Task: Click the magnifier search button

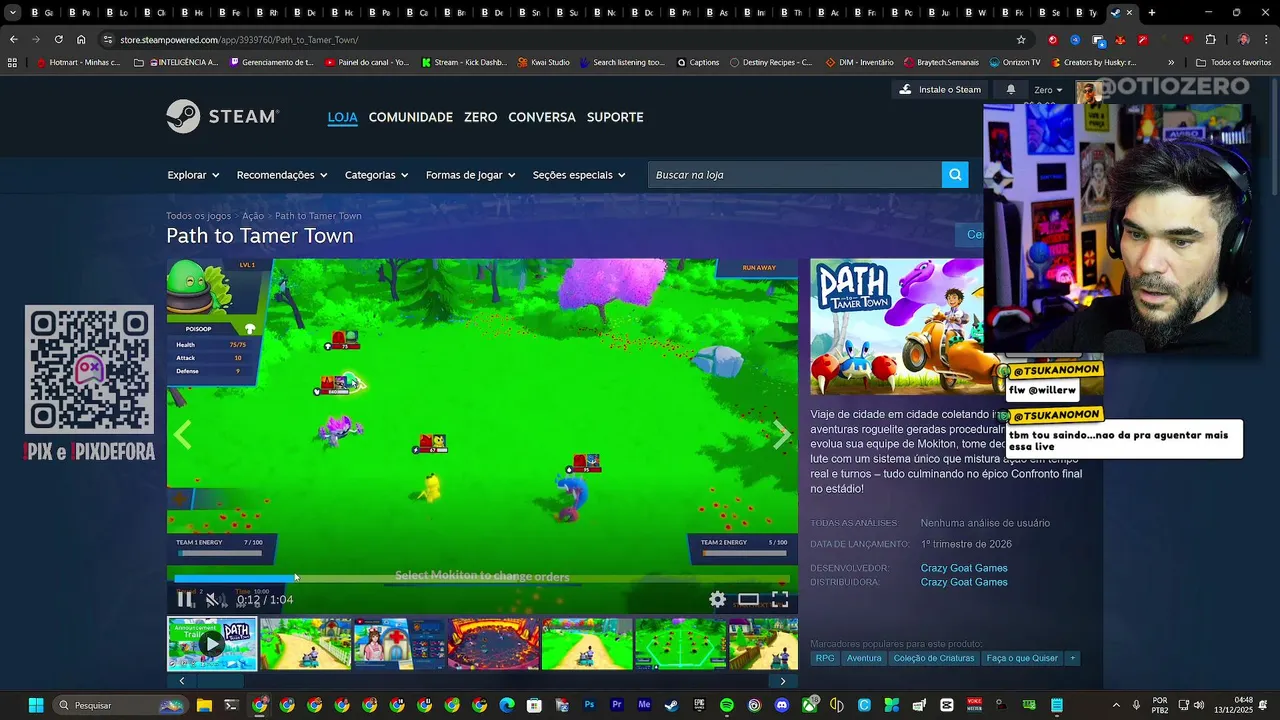Action: pyautogui.click(x=955, y=175)
